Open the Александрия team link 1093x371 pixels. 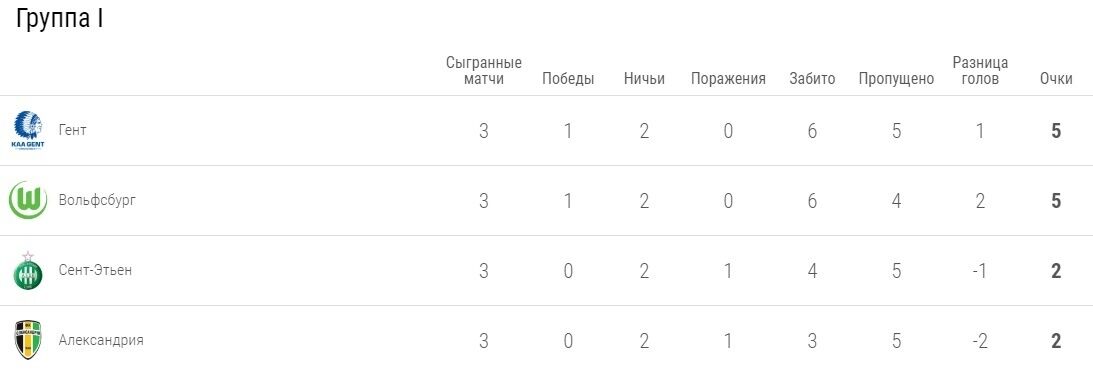(x=101, y=340)
